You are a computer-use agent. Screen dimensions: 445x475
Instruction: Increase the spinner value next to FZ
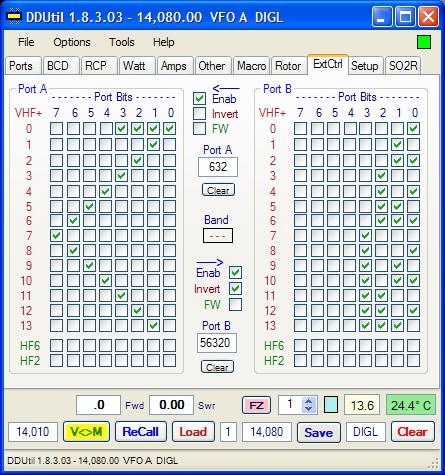(309, 402)
